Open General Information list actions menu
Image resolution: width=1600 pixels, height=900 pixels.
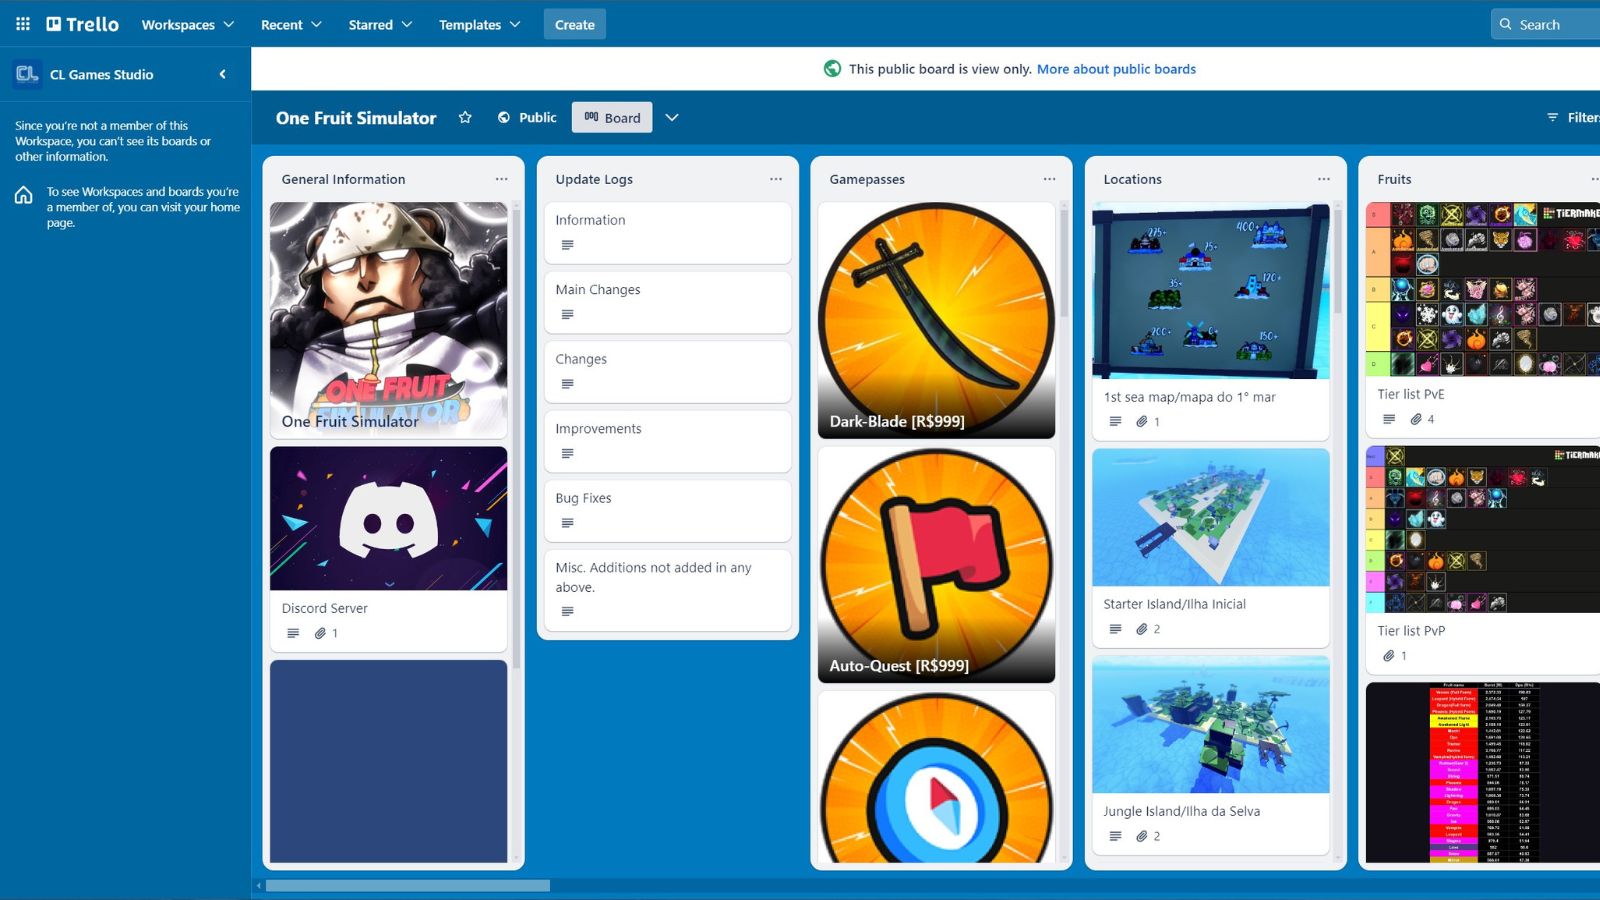point(501,179)
